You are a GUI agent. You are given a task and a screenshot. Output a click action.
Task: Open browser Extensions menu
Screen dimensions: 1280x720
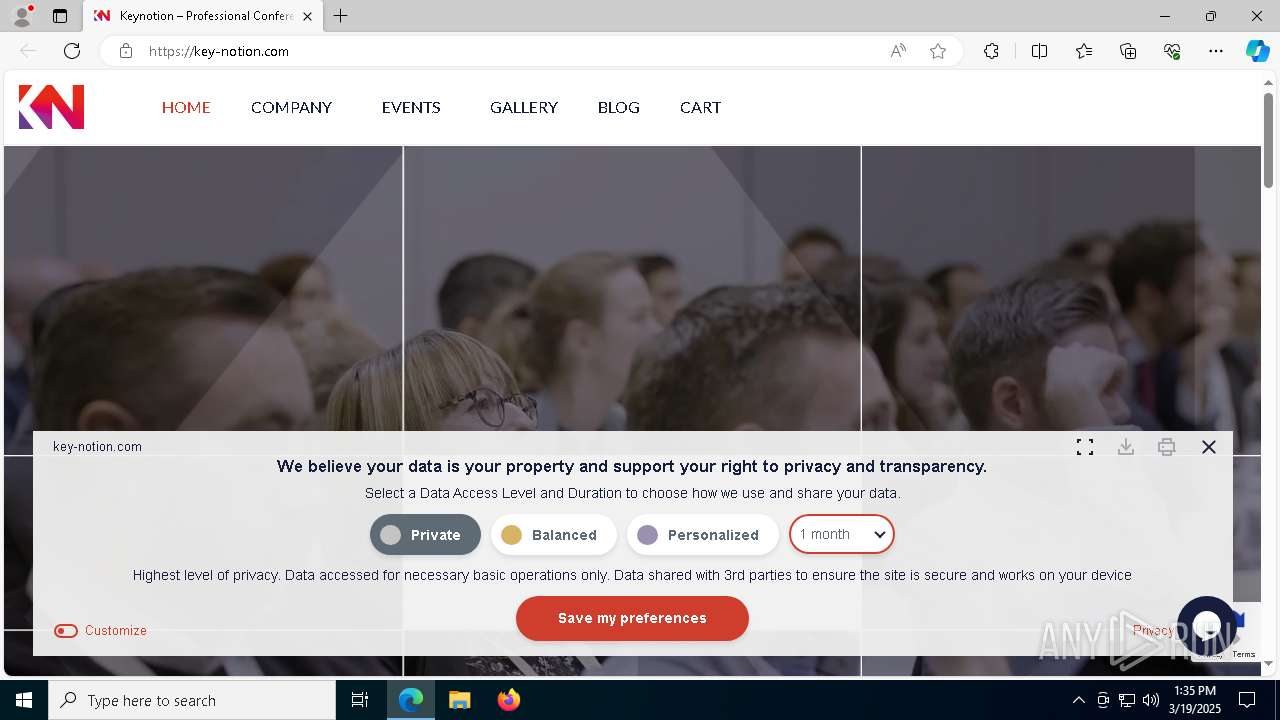(x=991, y=51)
